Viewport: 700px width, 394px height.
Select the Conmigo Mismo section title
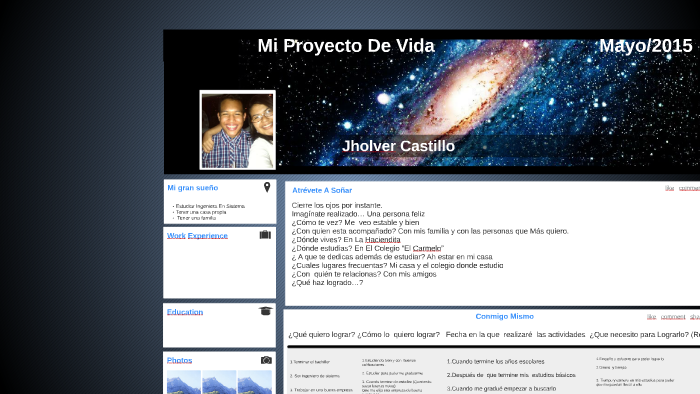point(504,316)
